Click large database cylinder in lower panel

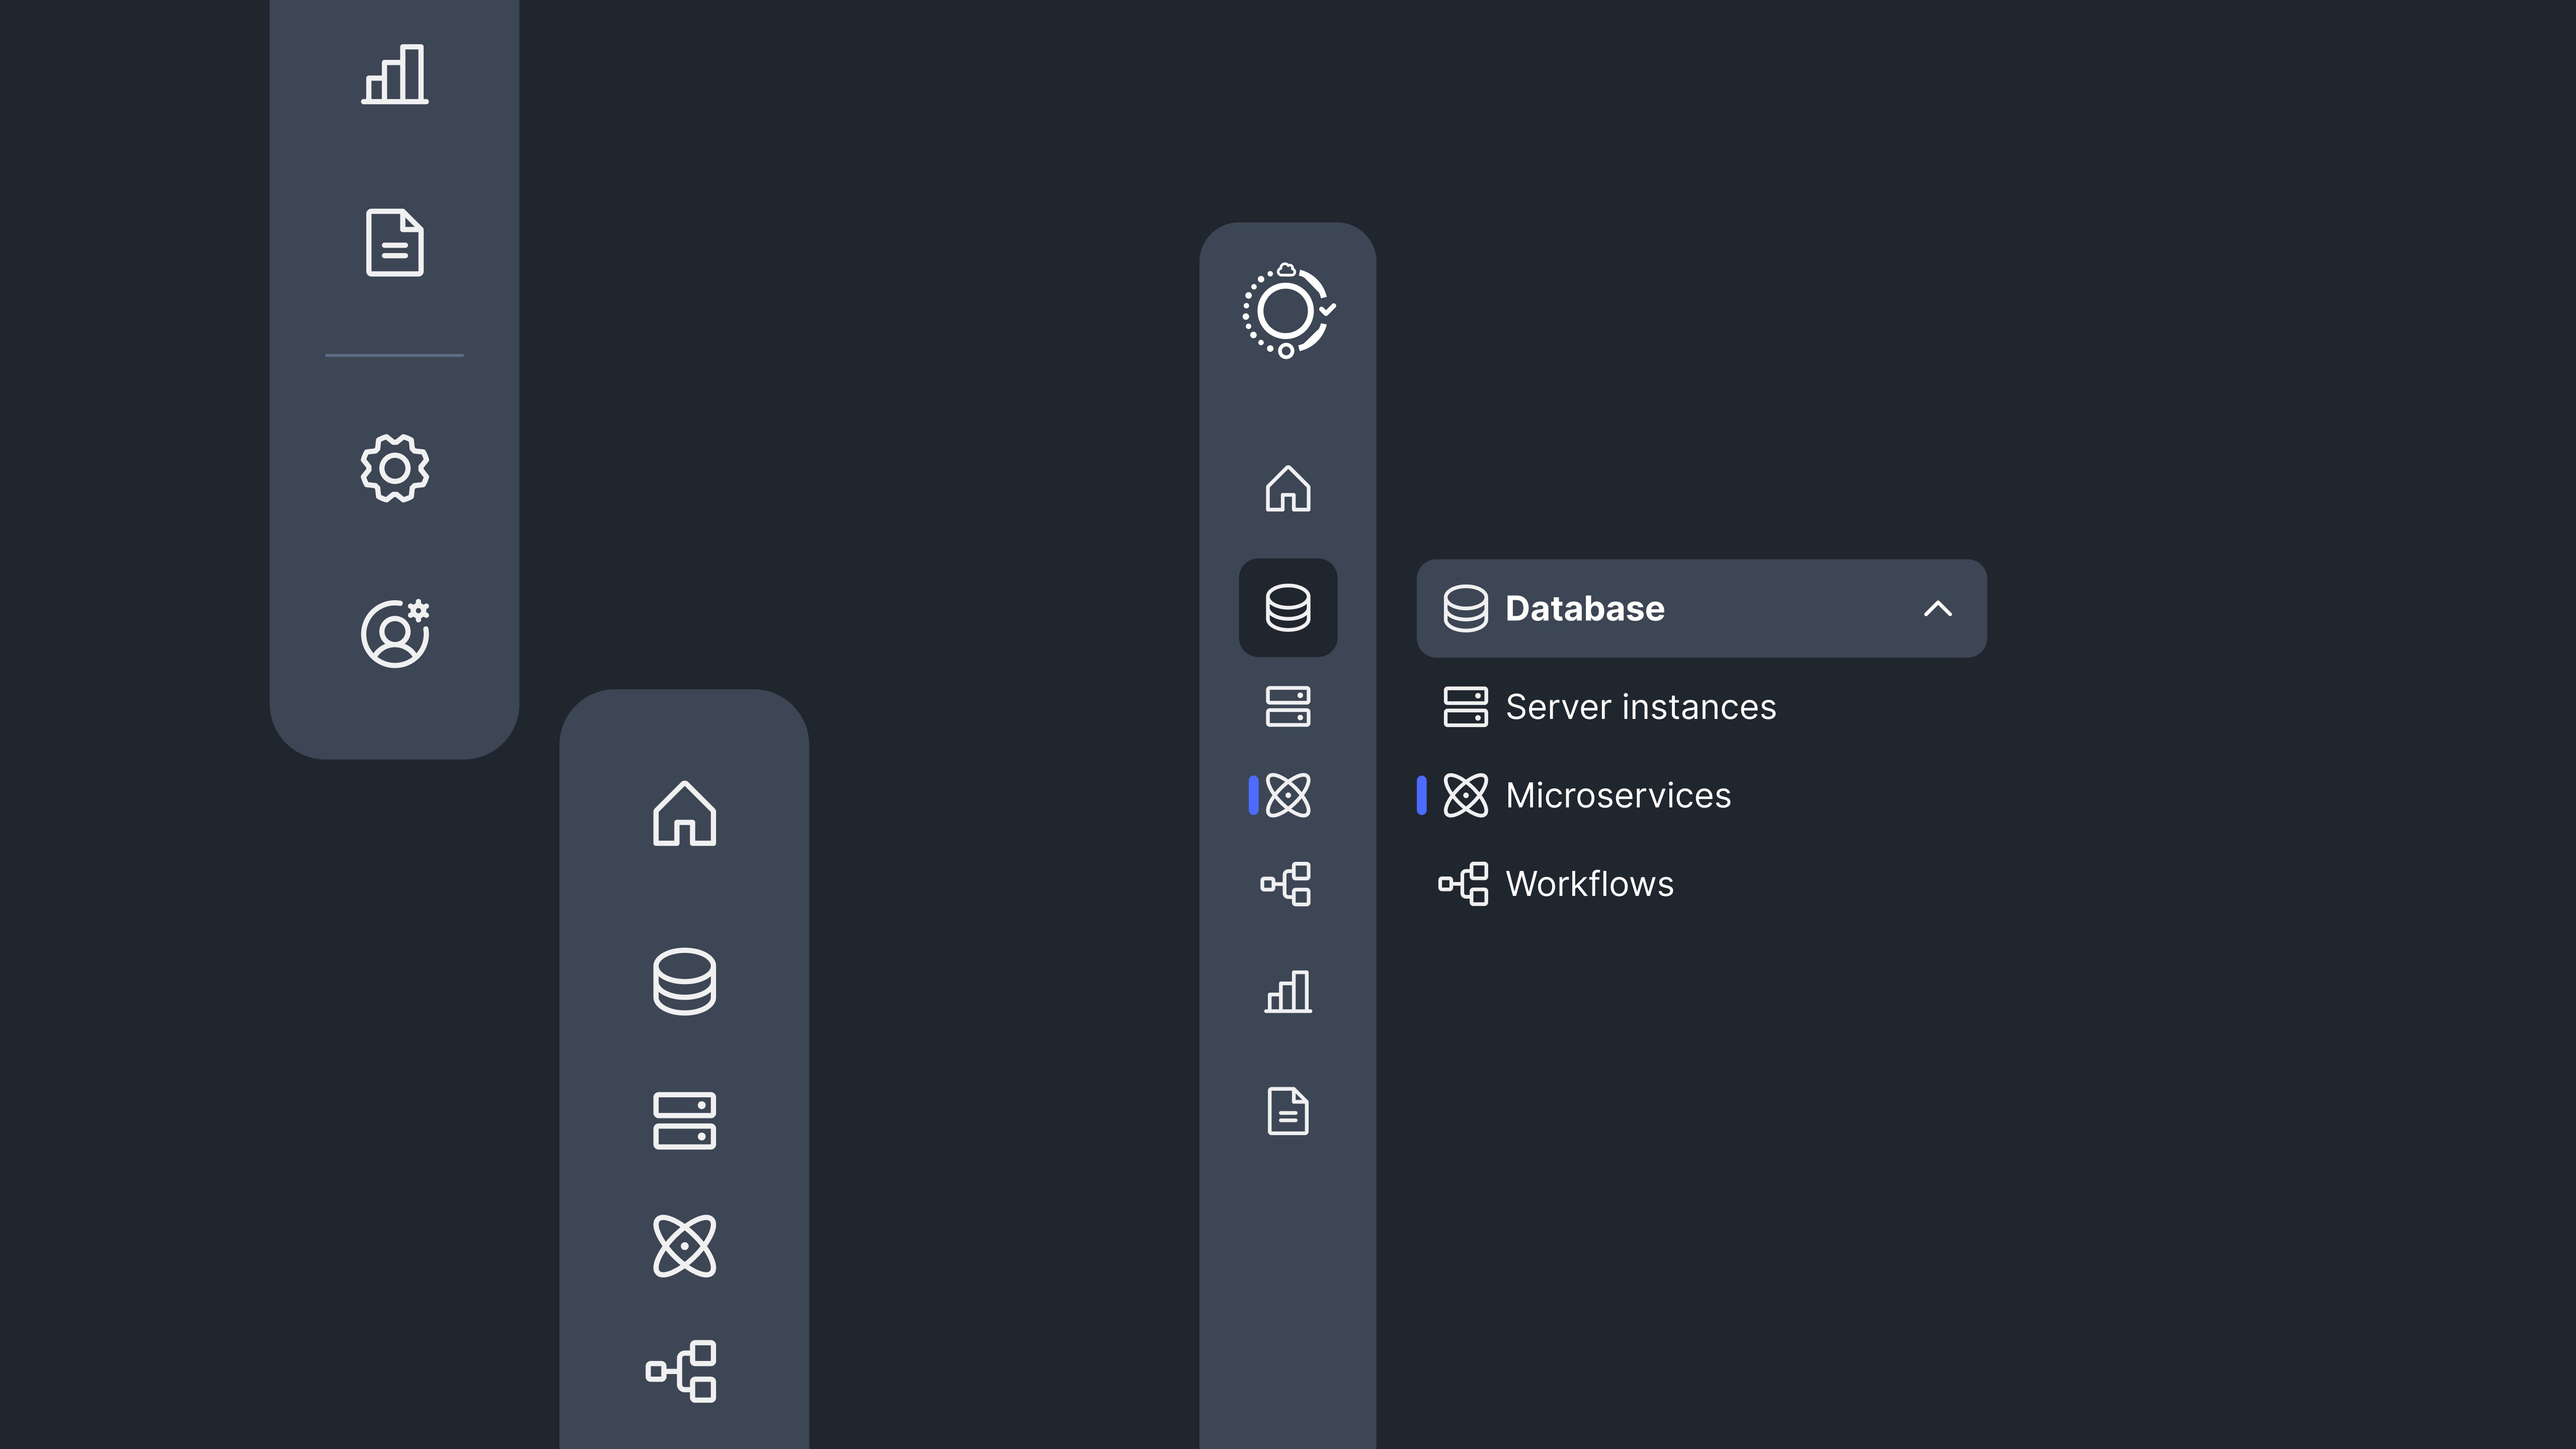pos(684,981)
